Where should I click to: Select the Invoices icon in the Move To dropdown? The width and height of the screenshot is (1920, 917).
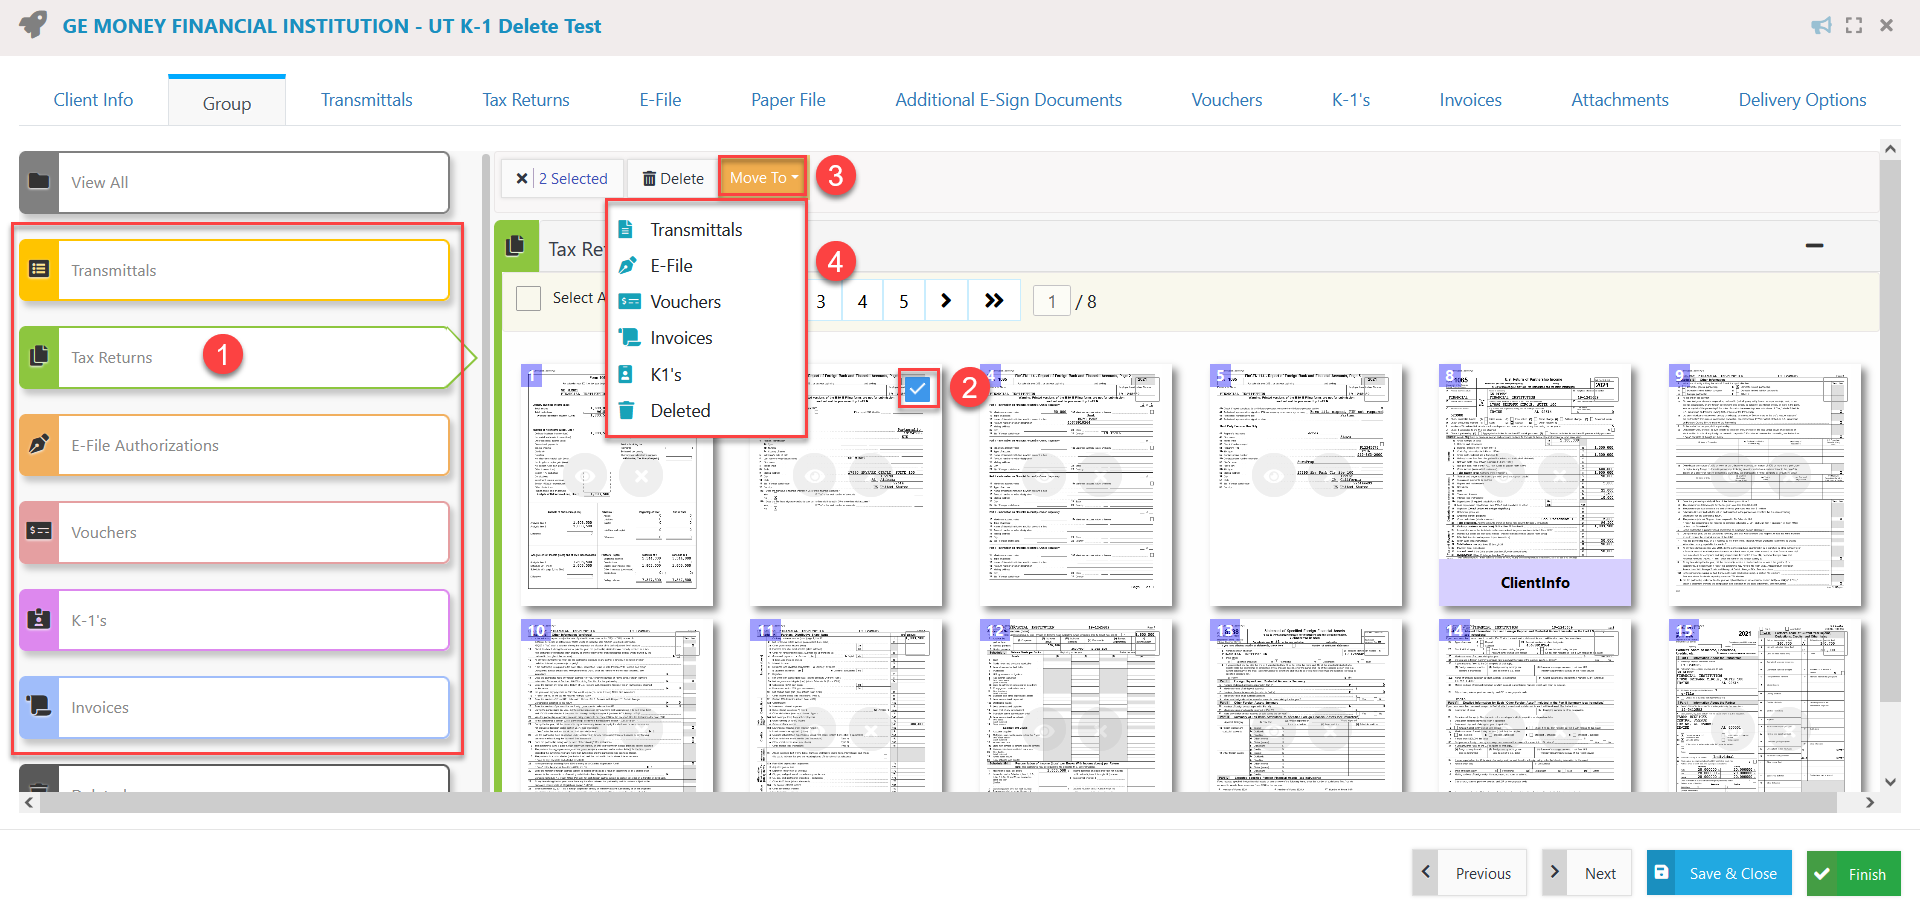click(629, 337)
